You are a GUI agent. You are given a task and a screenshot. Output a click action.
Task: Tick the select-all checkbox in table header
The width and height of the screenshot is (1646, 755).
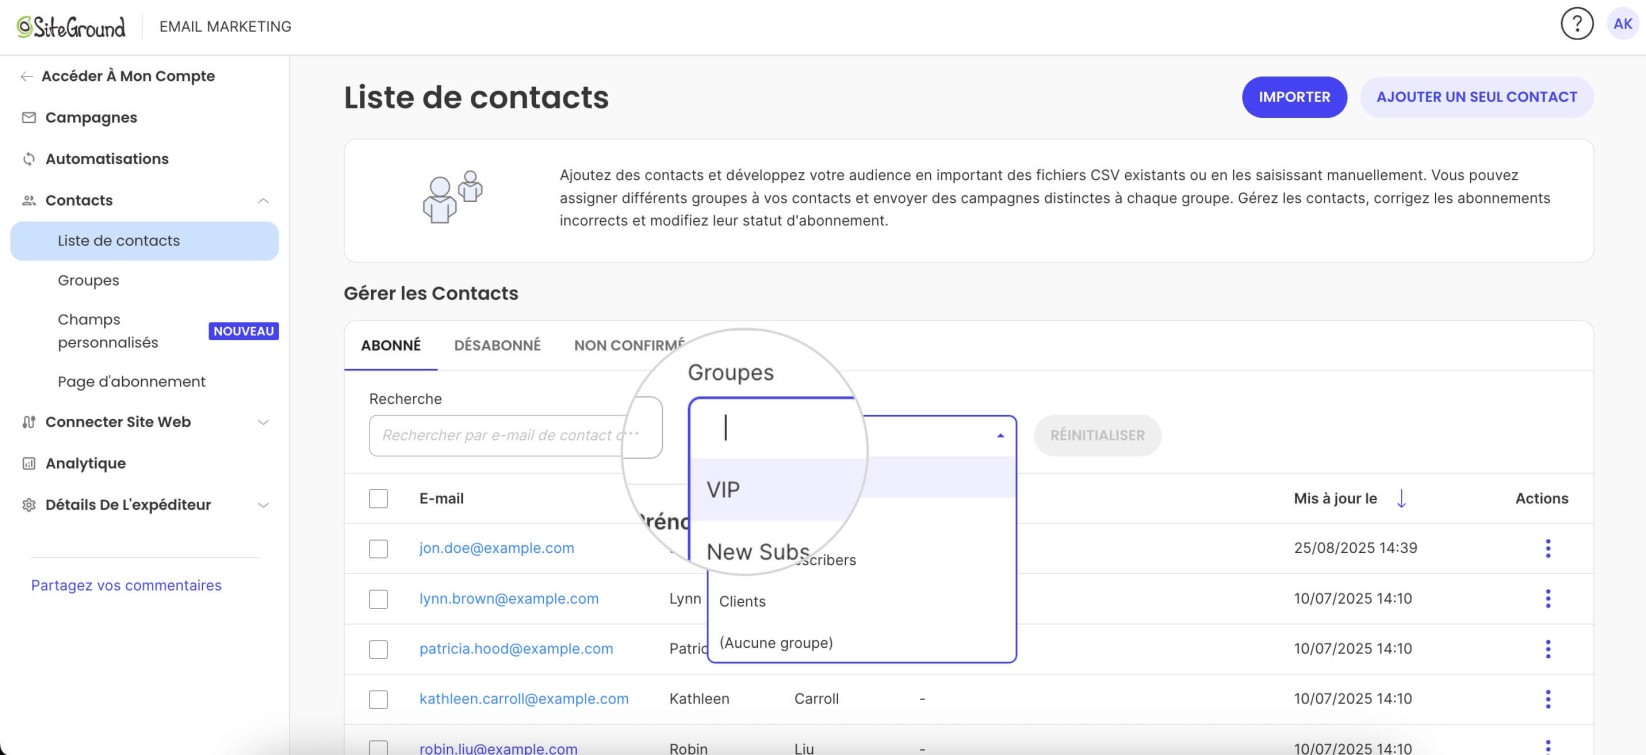click(378, 499)
